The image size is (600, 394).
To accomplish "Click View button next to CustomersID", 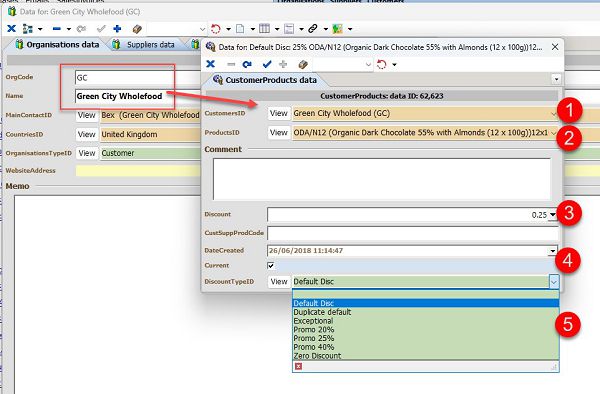I will pyautogui.click(x=279, y=113).
